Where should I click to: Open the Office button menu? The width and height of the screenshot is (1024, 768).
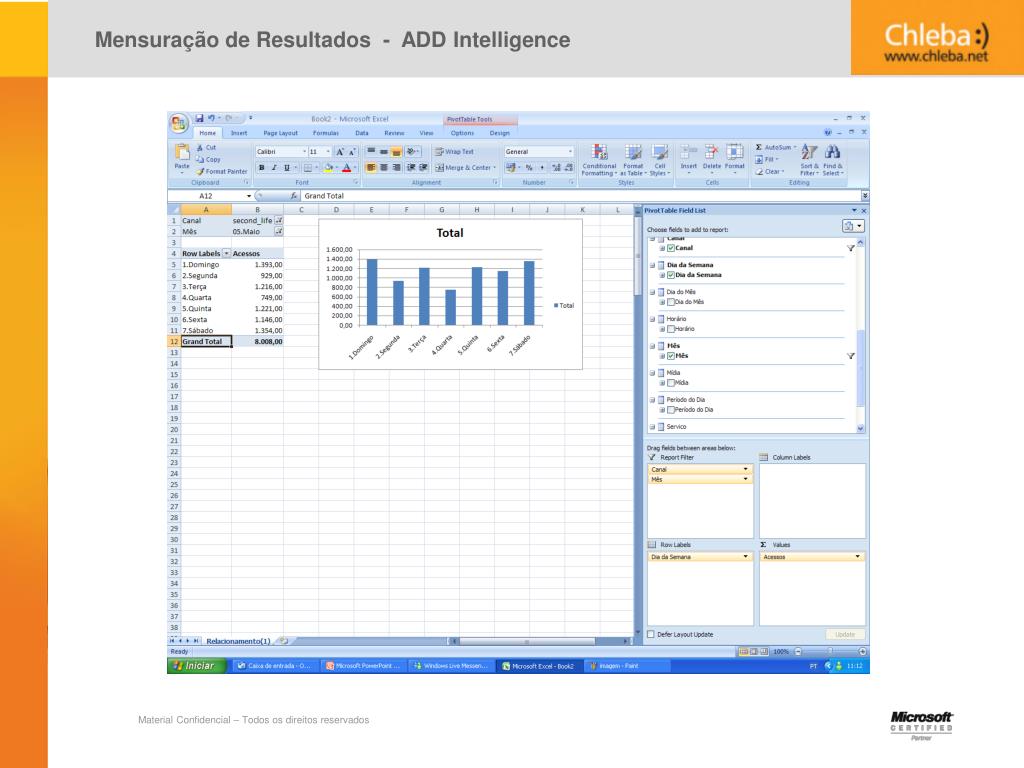178,123
